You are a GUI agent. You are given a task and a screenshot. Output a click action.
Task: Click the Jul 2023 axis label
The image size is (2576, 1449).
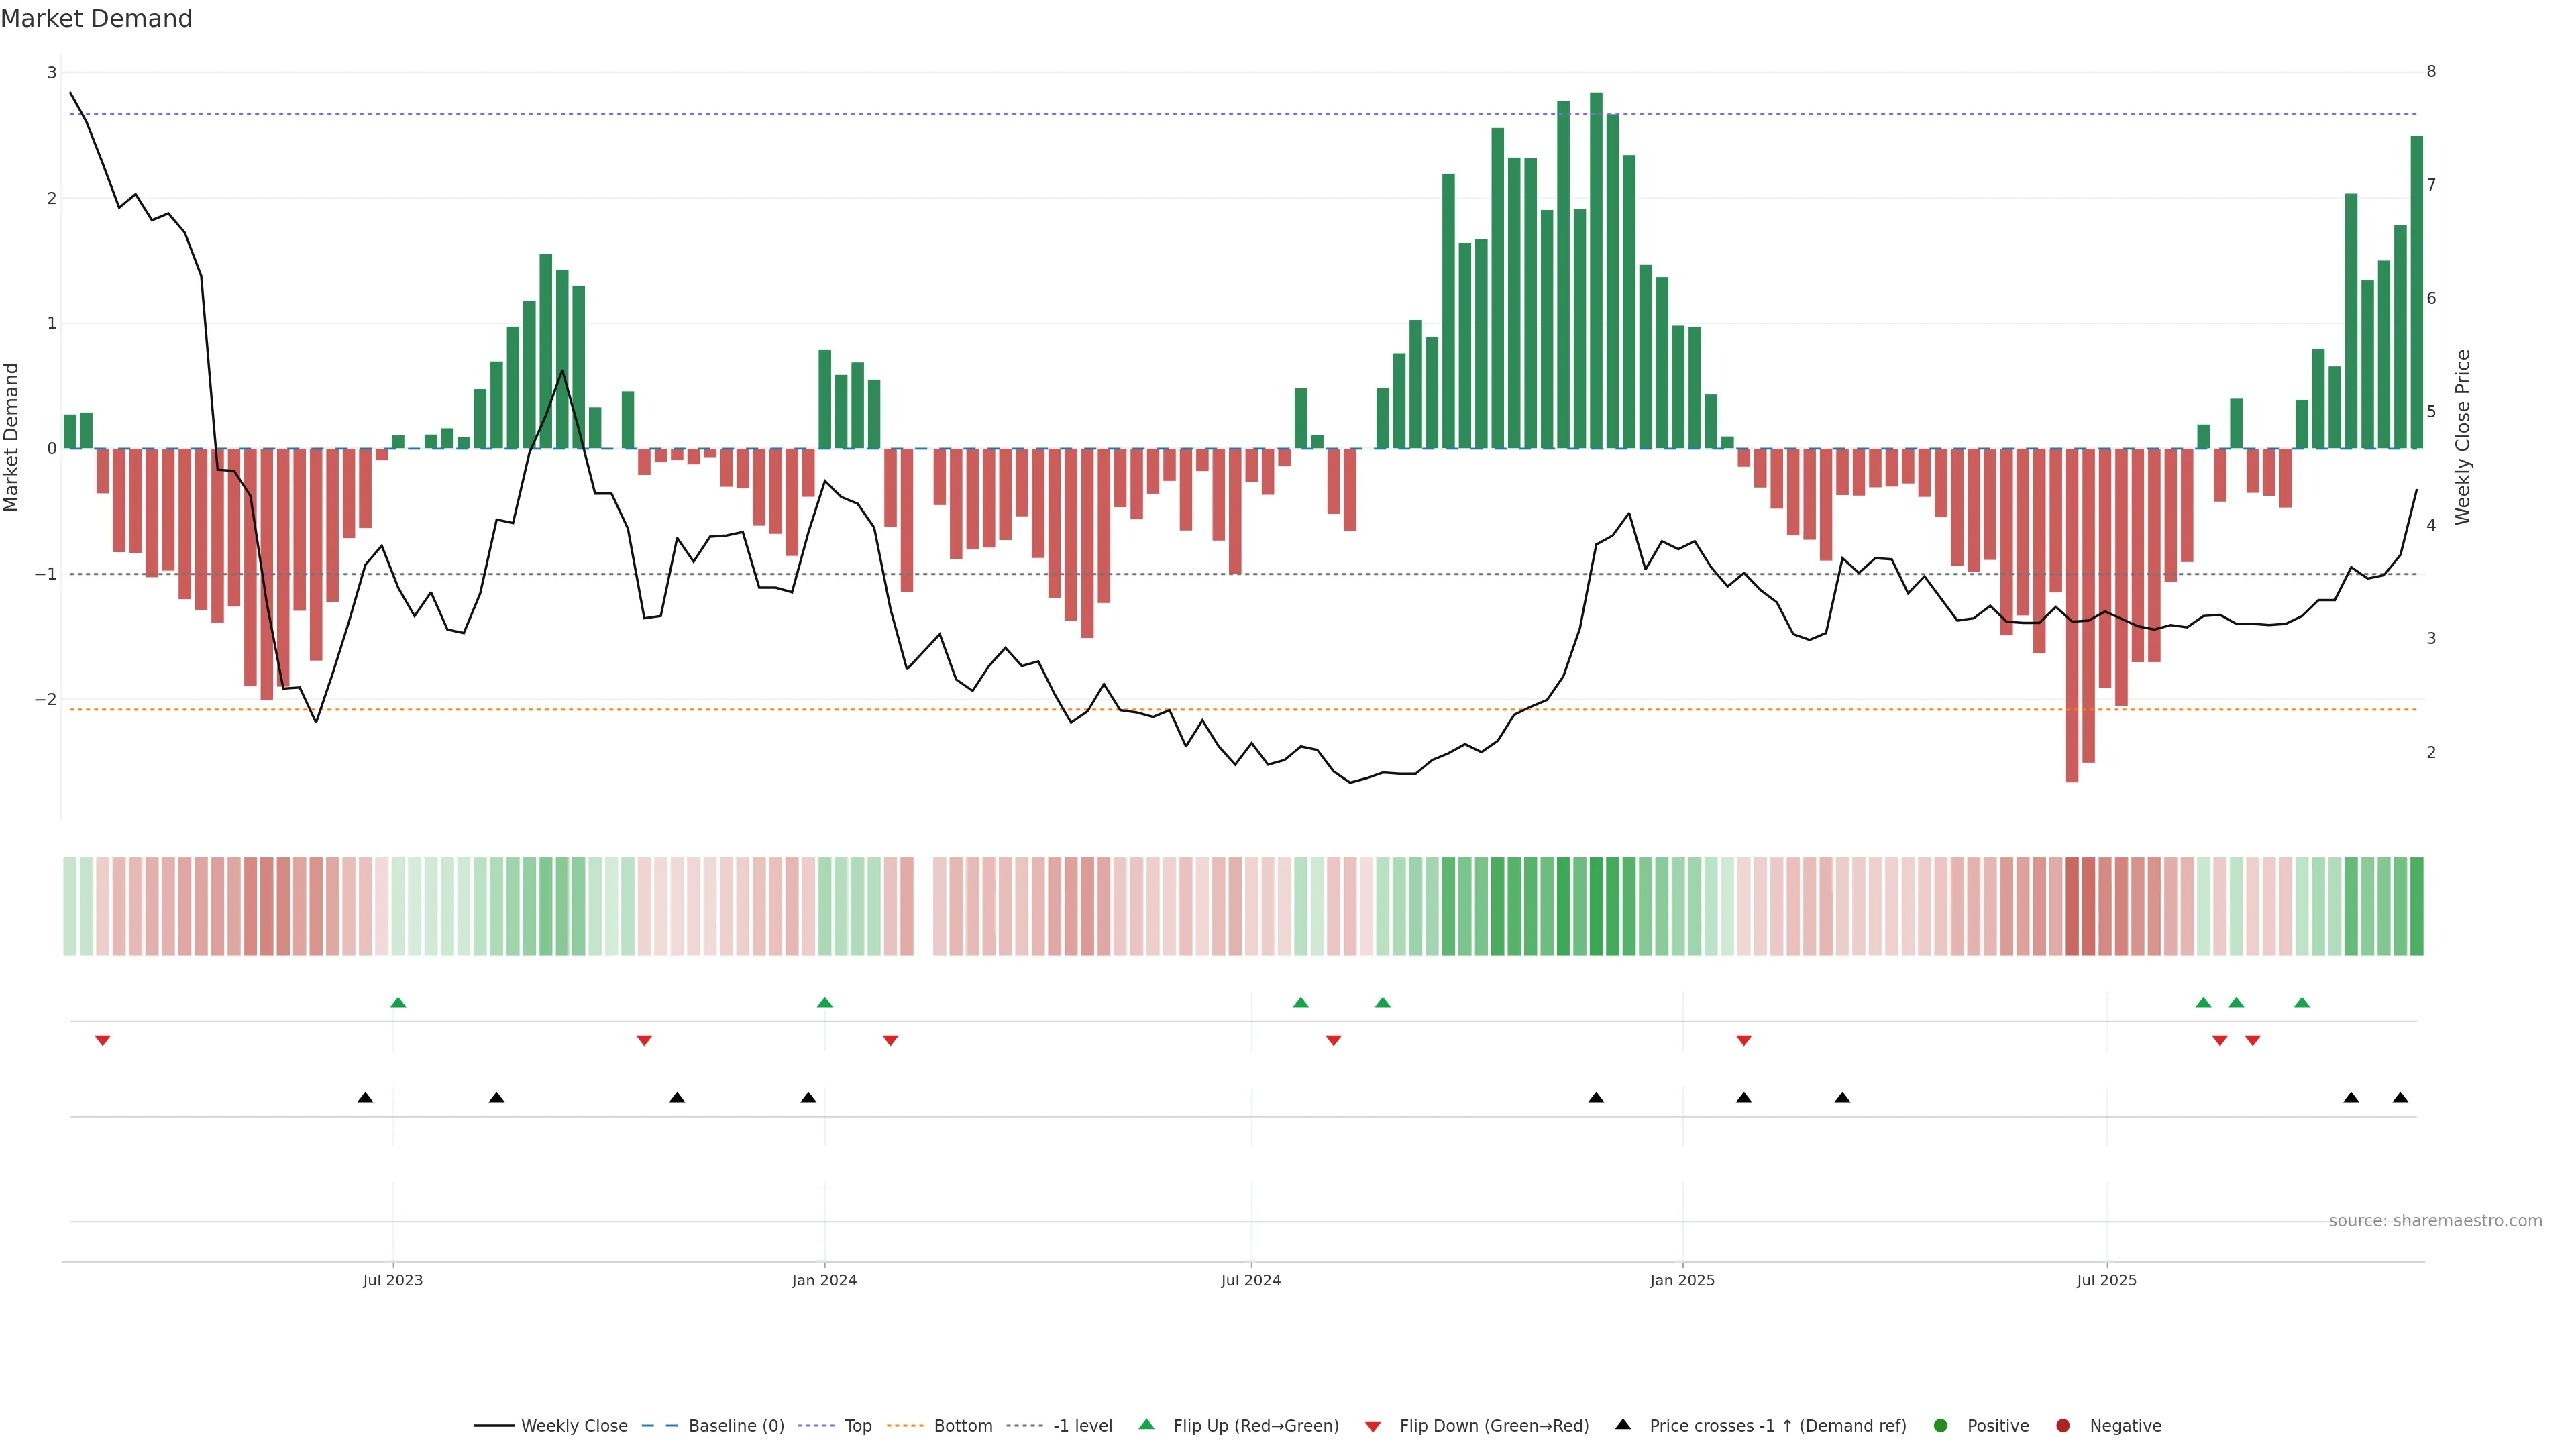pyautogui.click(x=393, y=1281)
